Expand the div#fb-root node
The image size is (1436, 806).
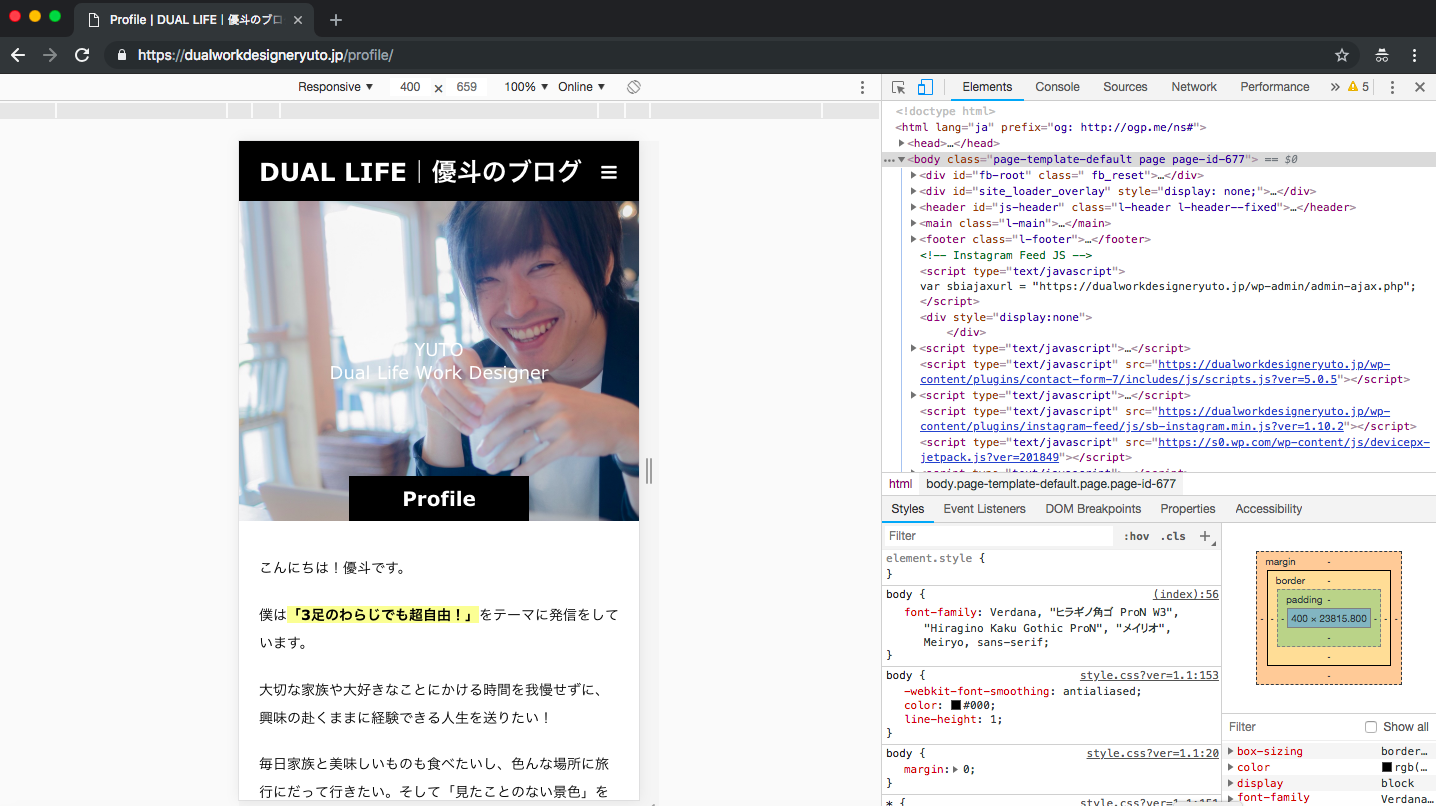click(x=913, y=176)
